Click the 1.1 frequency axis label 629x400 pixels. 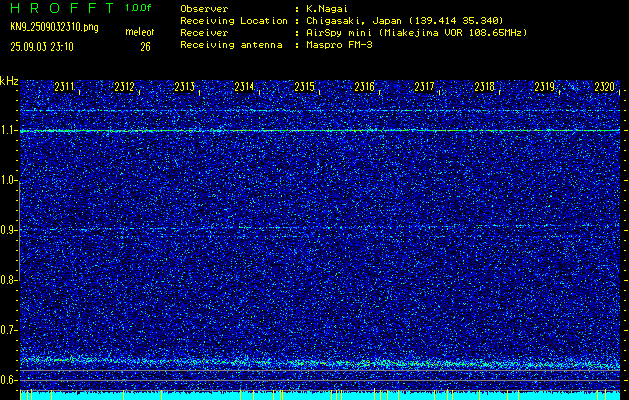click(x=8, y=130)
